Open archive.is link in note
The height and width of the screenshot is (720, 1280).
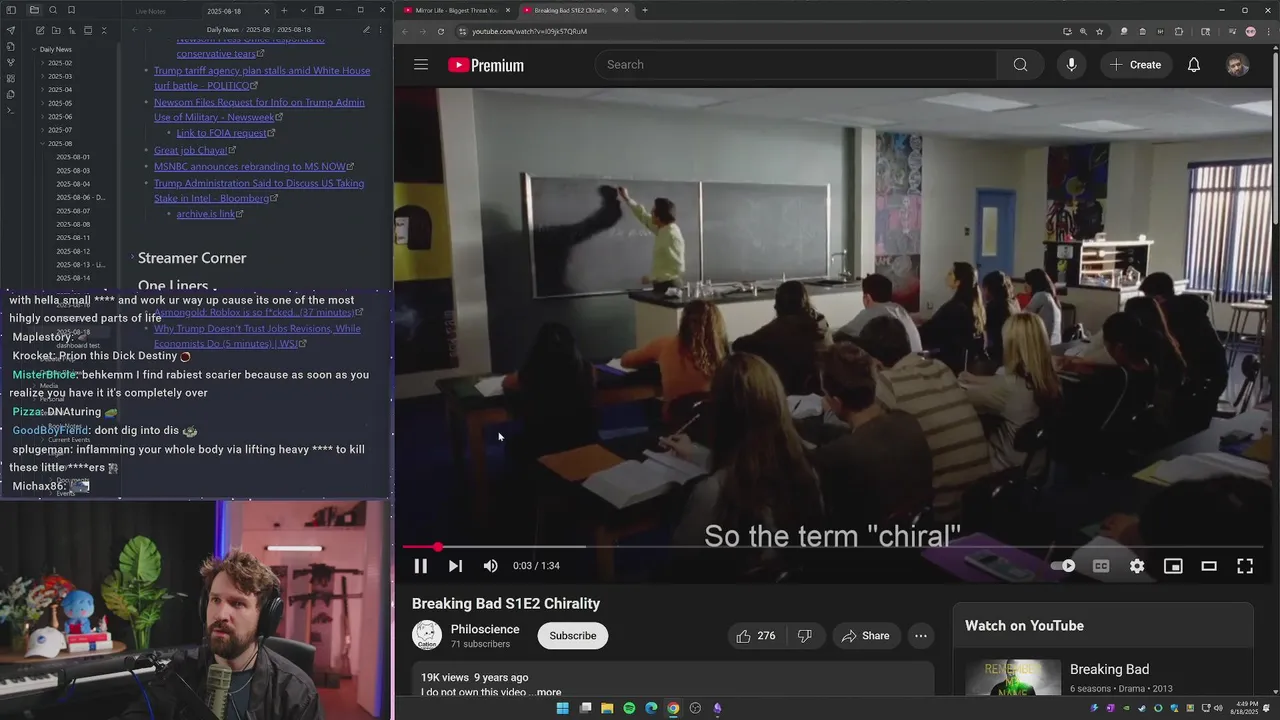click(206, 214)
